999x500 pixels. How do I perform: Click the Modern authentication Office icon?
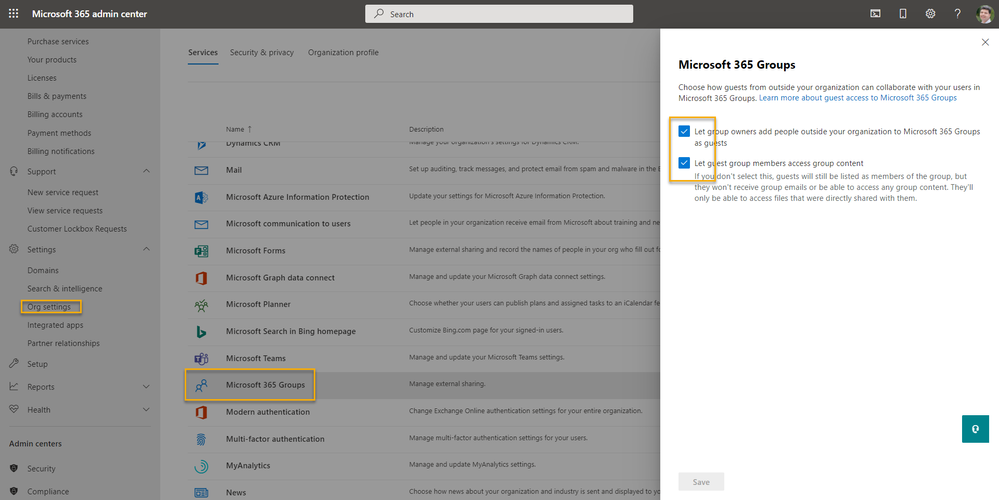pyautogui.click(x=201, y=412)
